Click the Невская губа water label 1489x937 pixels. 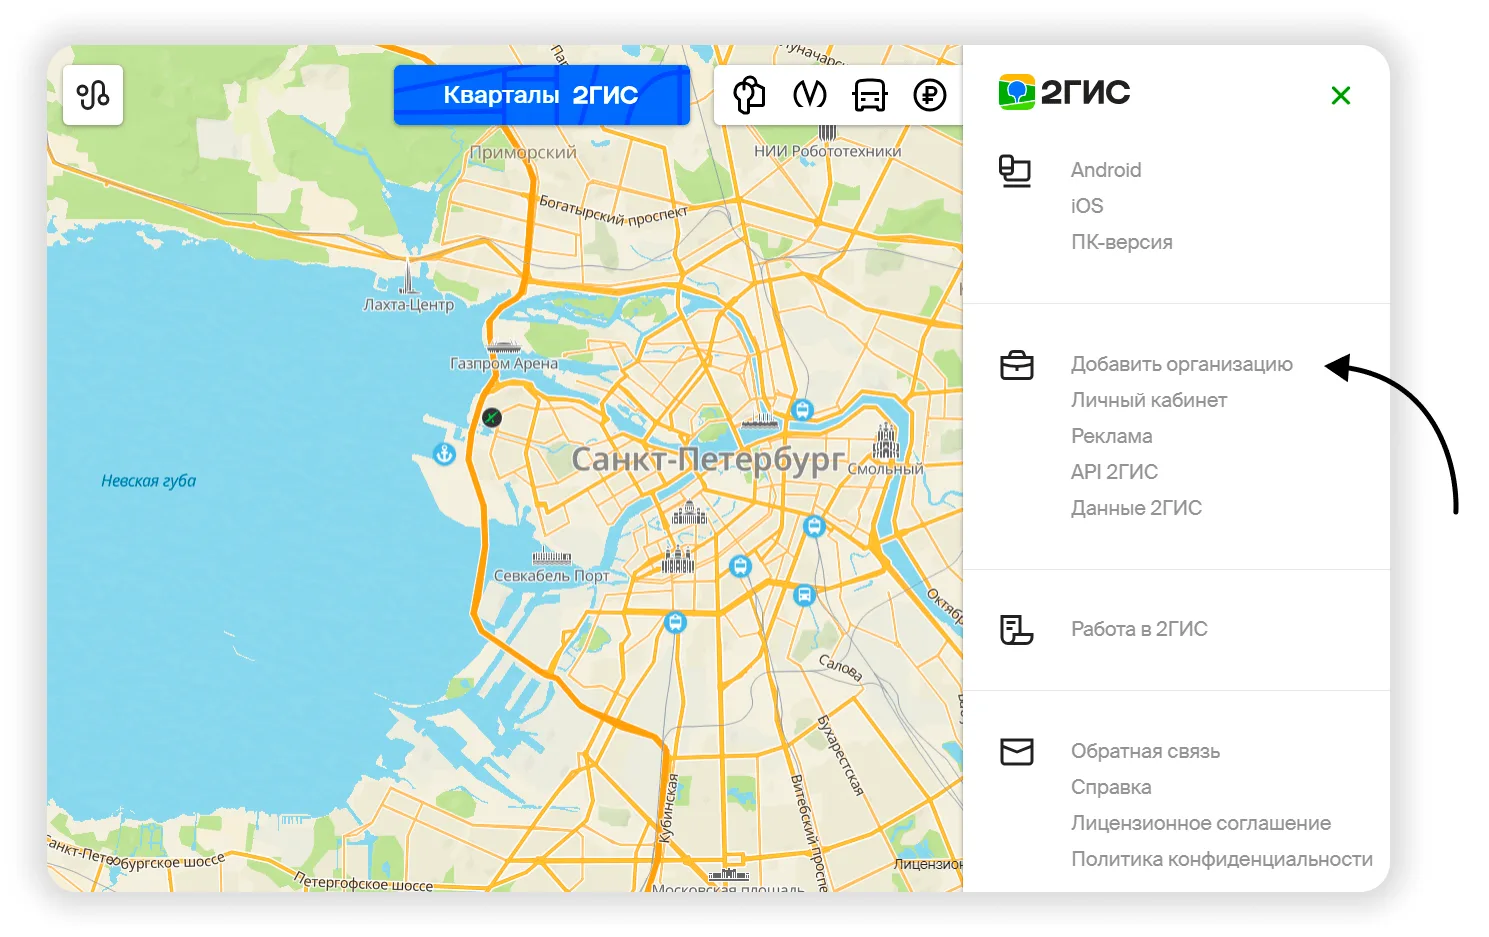(148, 481)
